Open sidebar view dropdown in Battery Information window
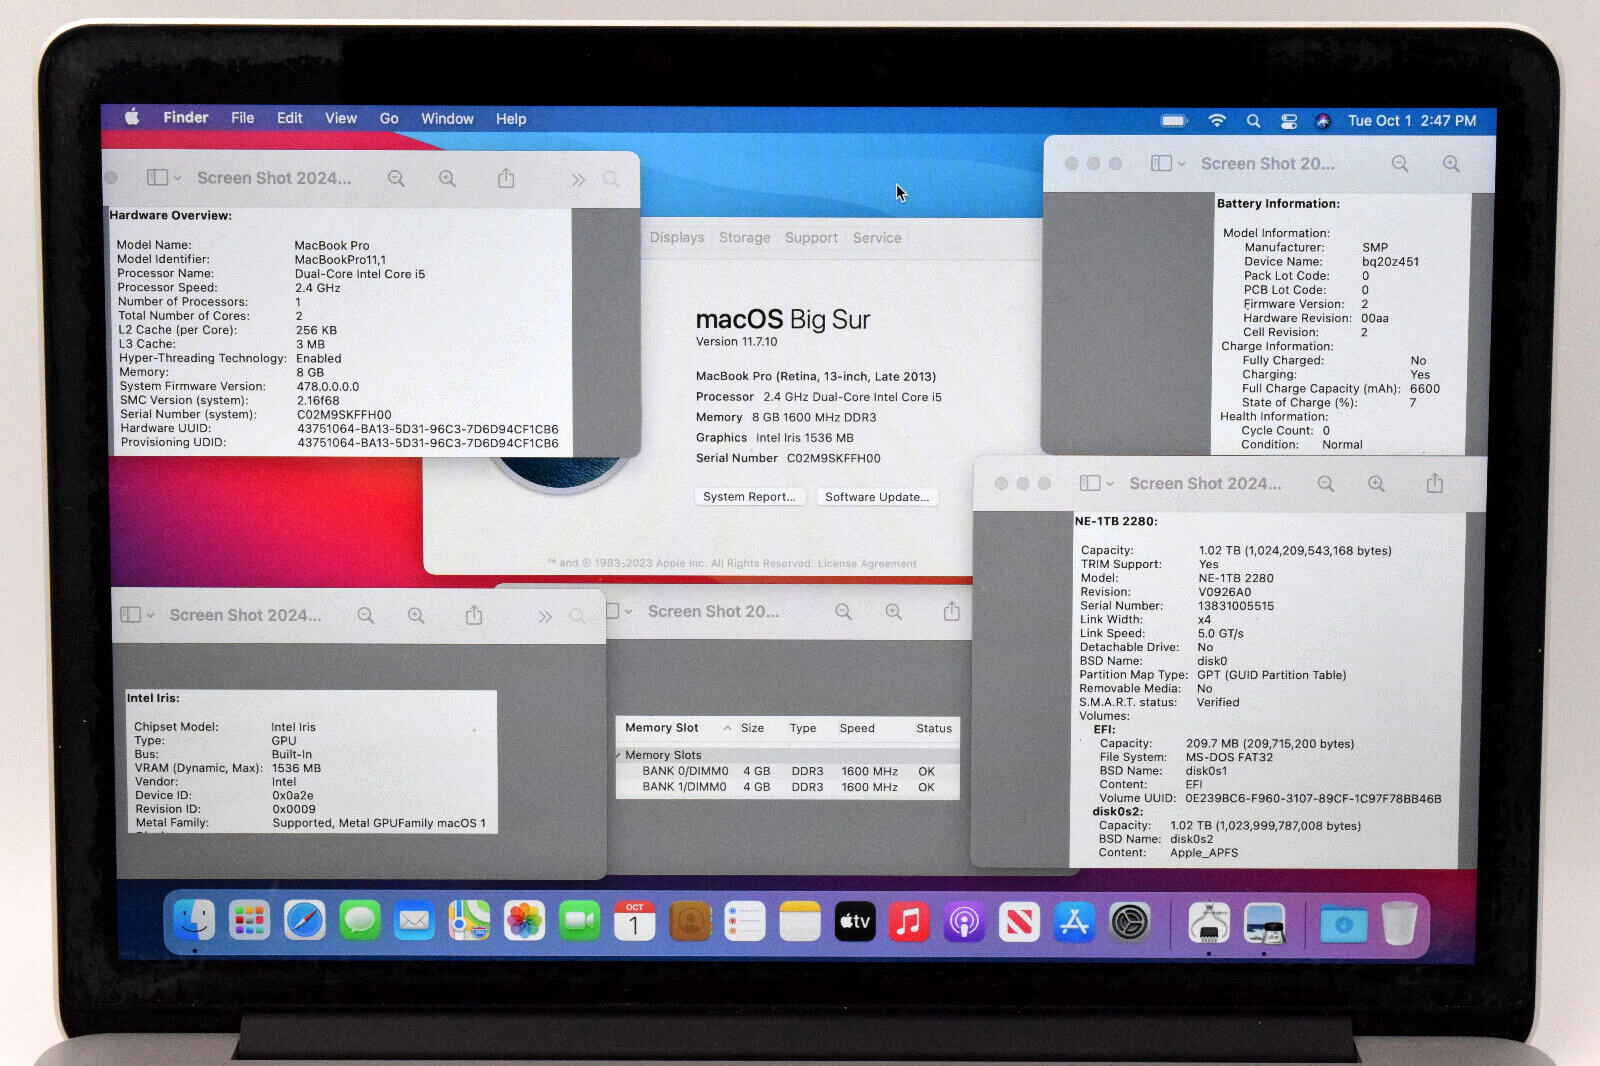Screen dimensions: 1600x1066 click(1167, 163)
